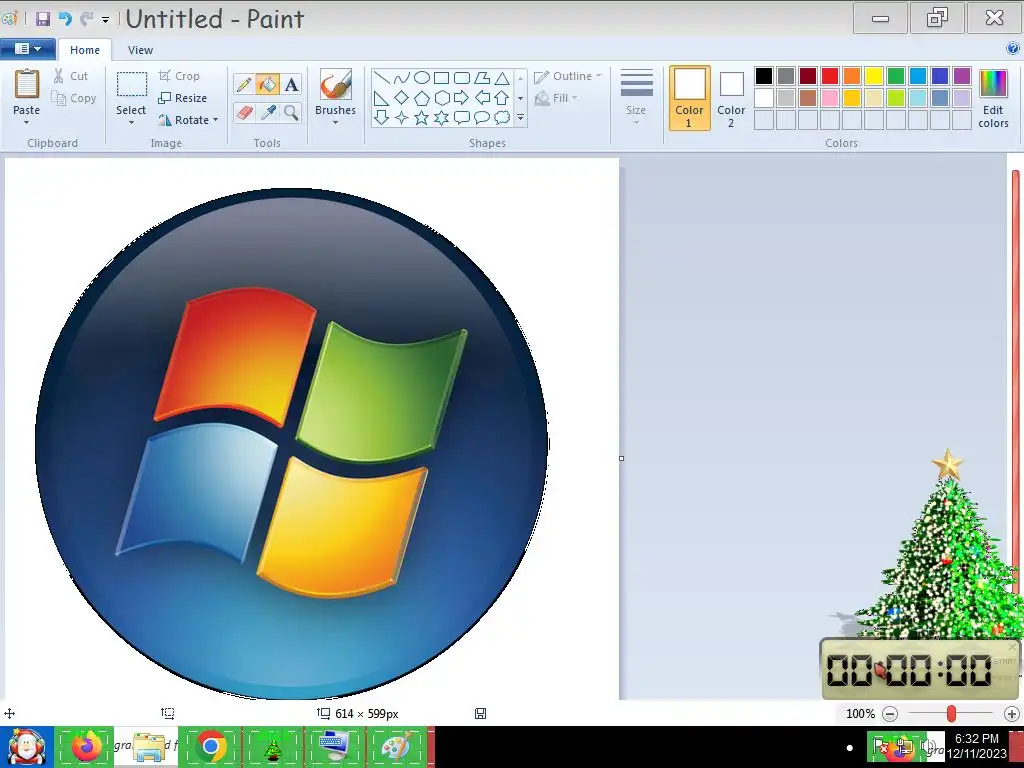Select the Text tool

pos(291,84)
